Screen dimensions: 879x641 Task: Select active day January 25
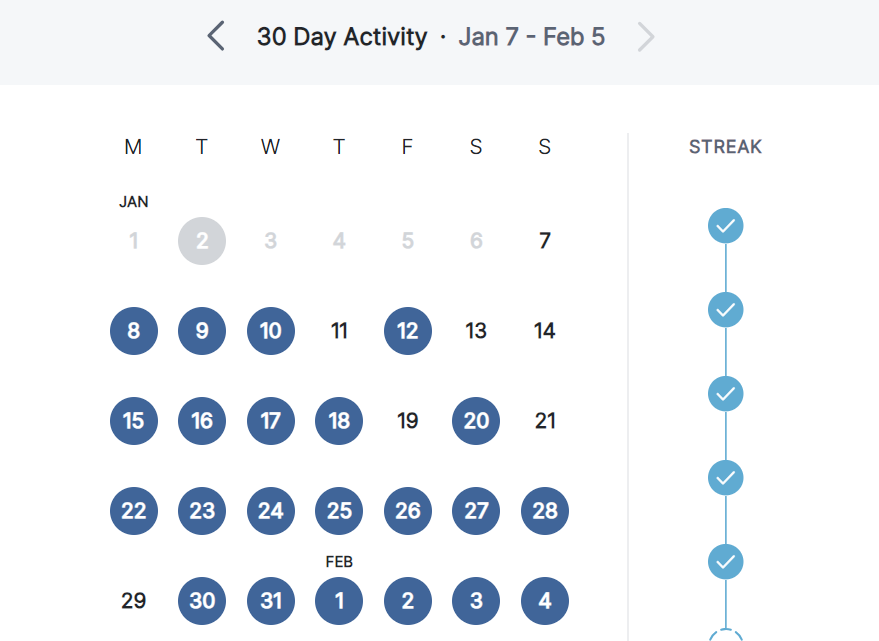339,511
